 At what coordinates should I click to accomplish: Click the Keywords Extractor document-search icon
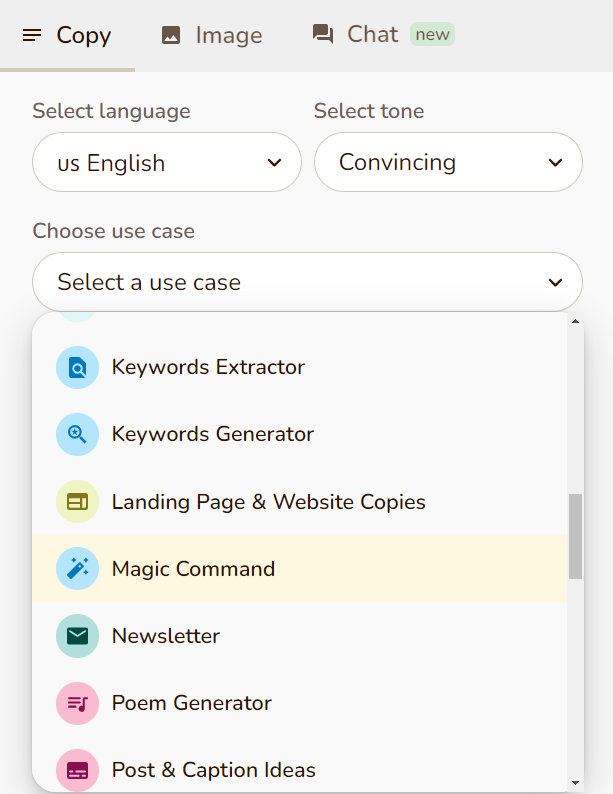[77, 368]
